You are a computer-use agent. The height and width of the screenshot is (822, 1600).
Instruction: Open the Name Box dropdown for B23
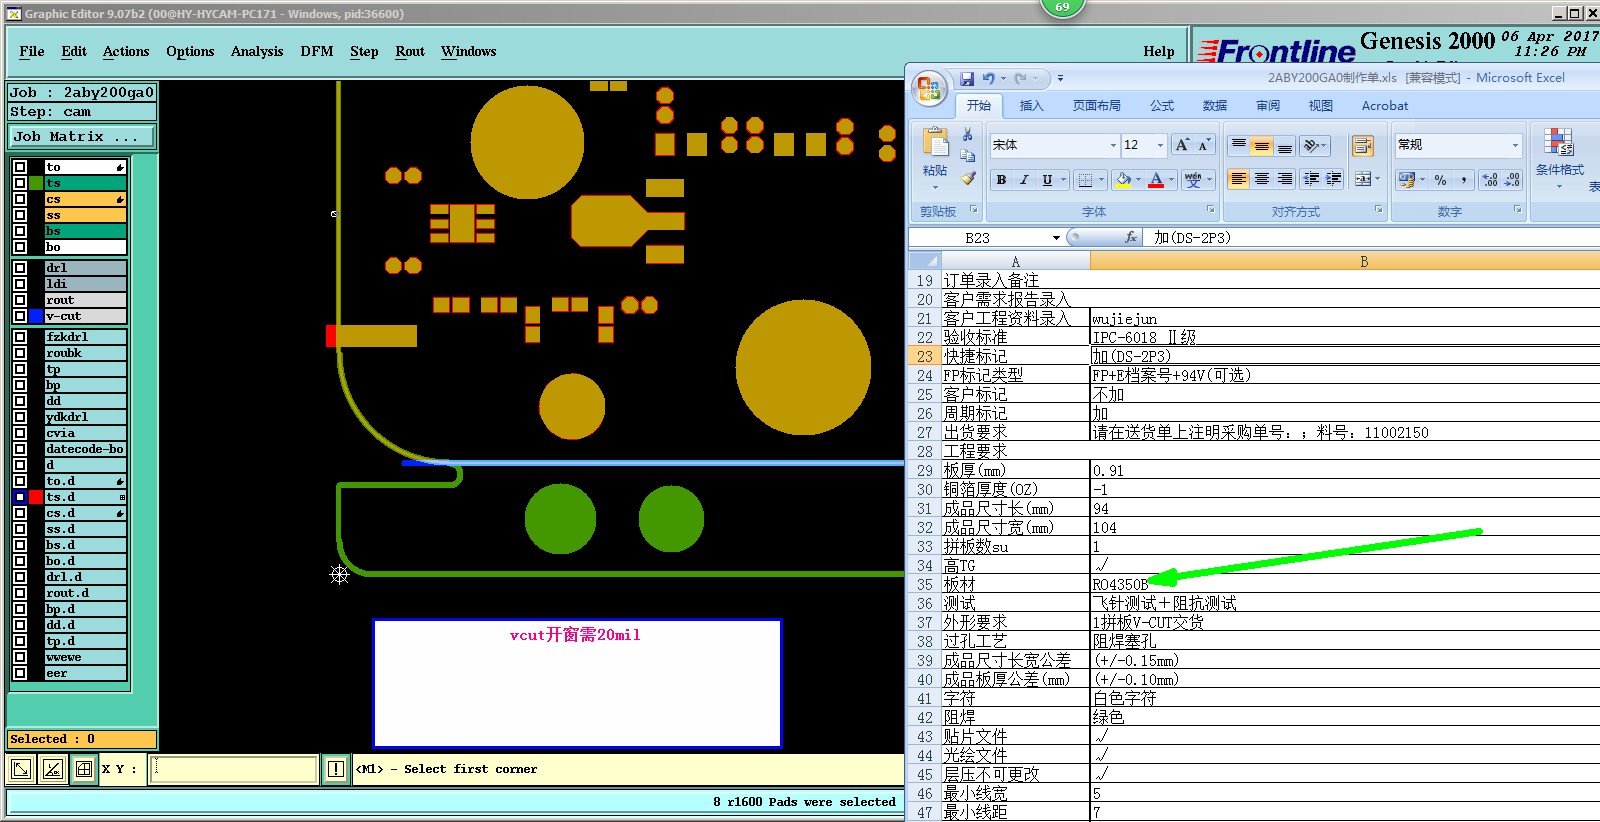(x=1056, y=238)
